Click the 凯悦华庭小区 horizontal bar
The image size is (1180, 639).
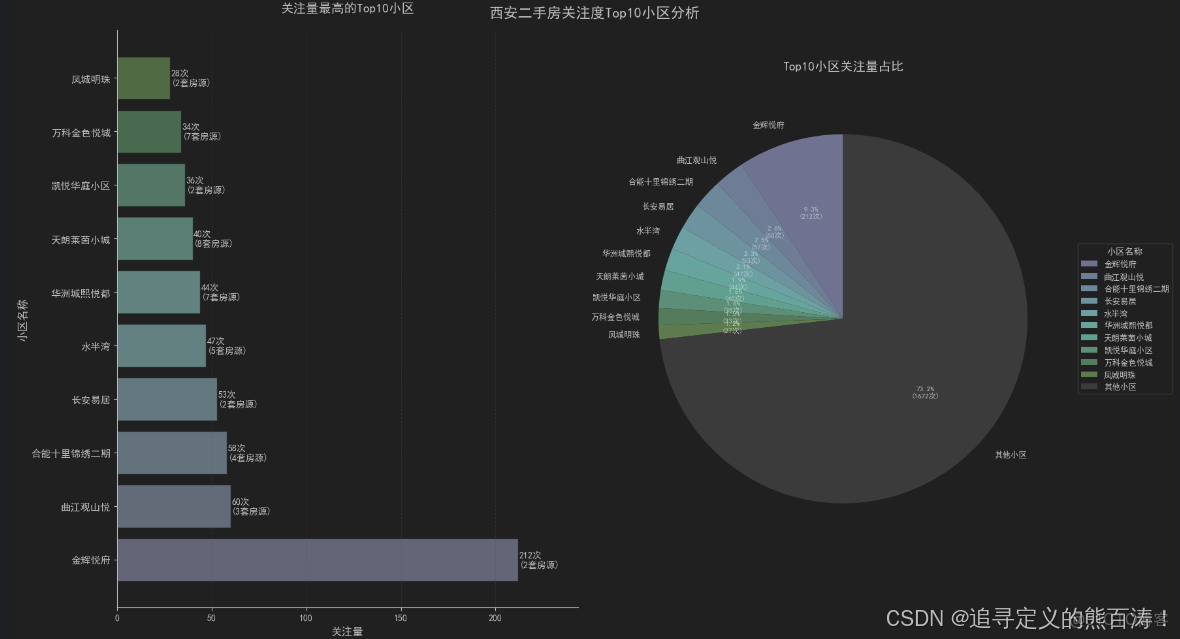tap(151, 185)
